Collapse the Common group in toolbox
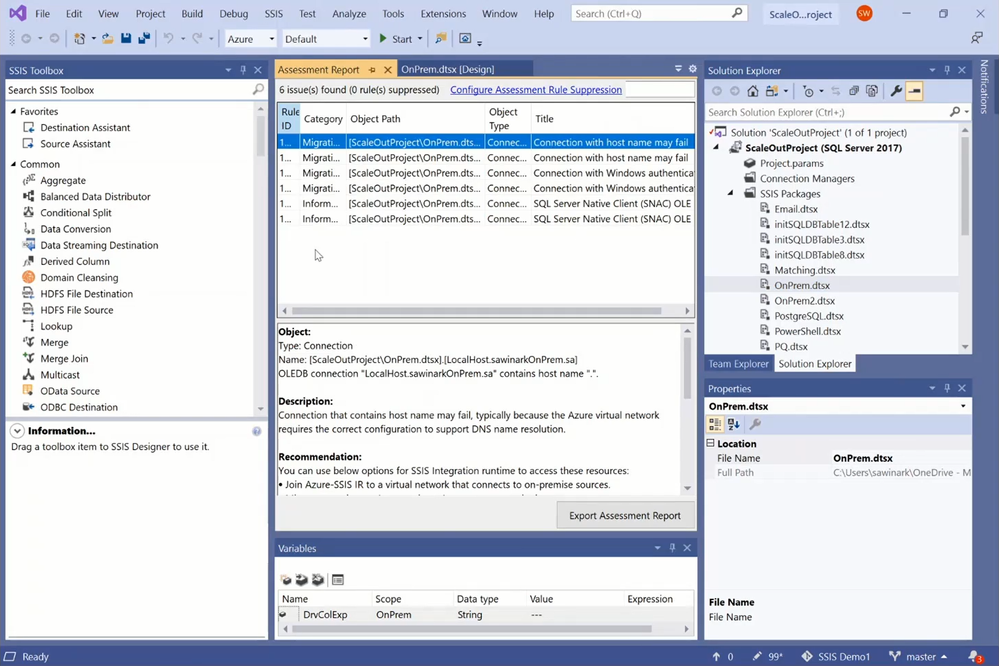Viewport: 999px width, 666px height. coord(13,164)
